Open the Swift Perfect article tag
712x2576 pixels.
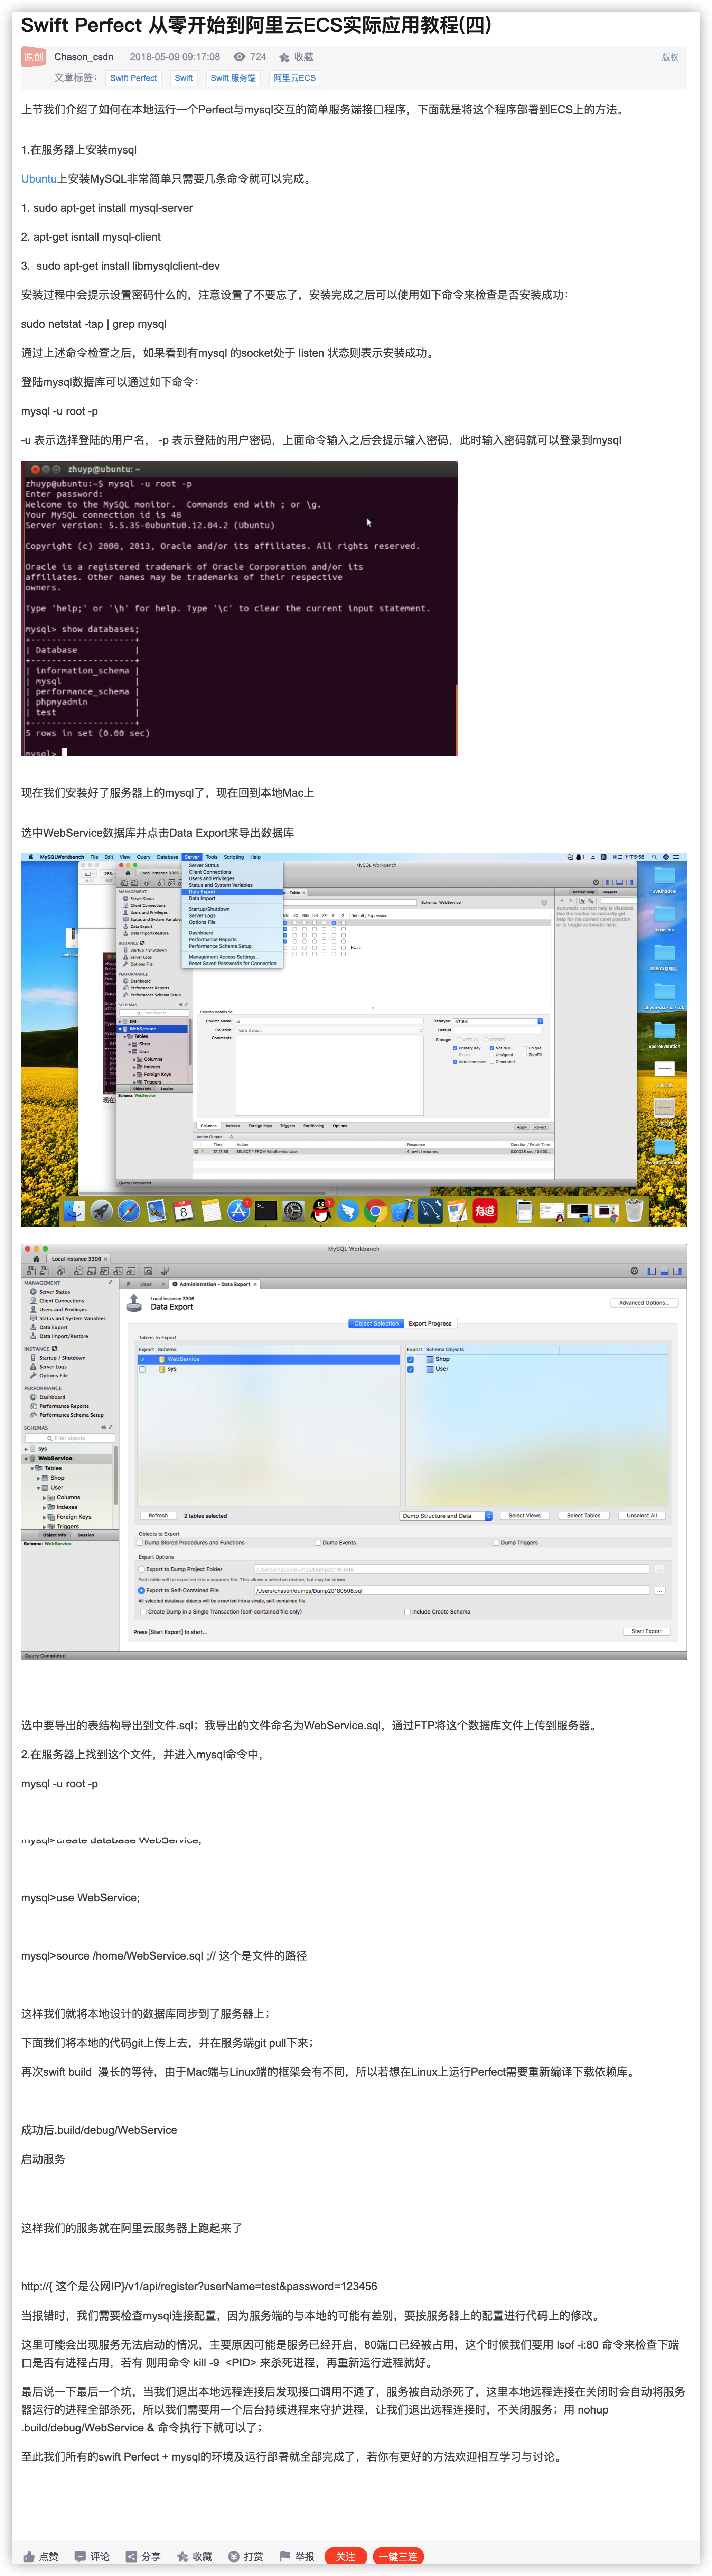[x=133, y=78]
